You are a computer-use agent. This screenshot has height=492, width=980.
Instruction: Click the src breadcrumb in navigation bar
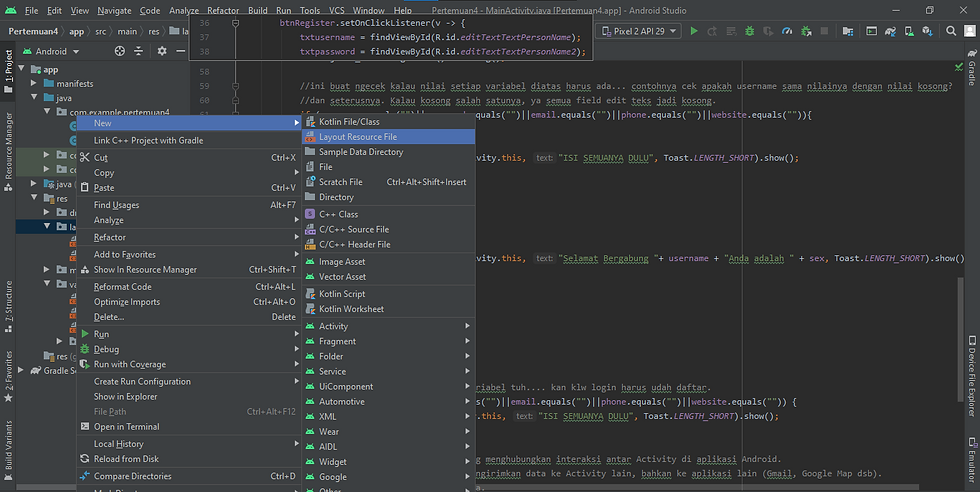(x=101, y=31)
